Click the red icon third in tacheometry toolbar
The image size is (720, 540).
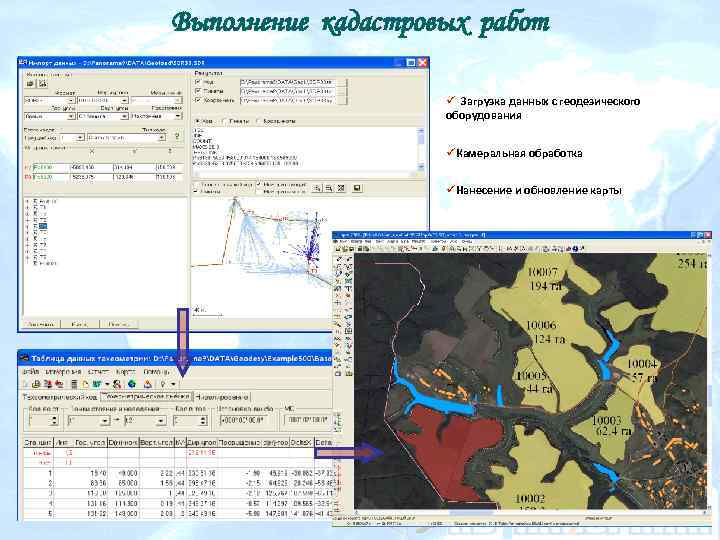(x=59, y=384)
